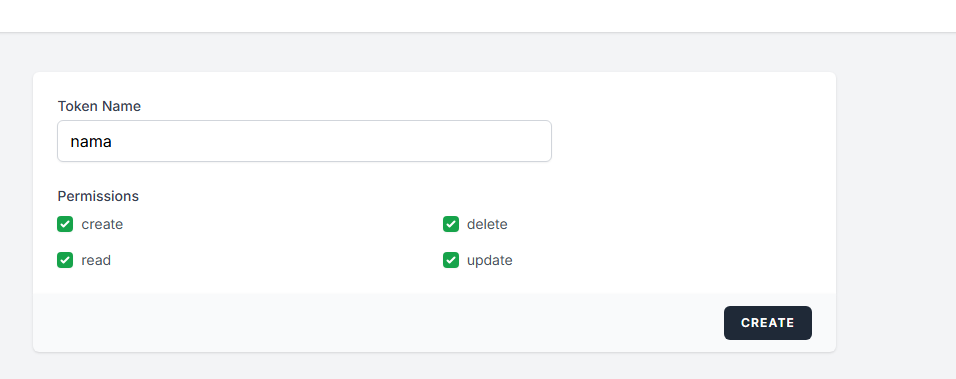Click the "read" permission label text
The width and height of the screenshot is (956, 379).
96,260
